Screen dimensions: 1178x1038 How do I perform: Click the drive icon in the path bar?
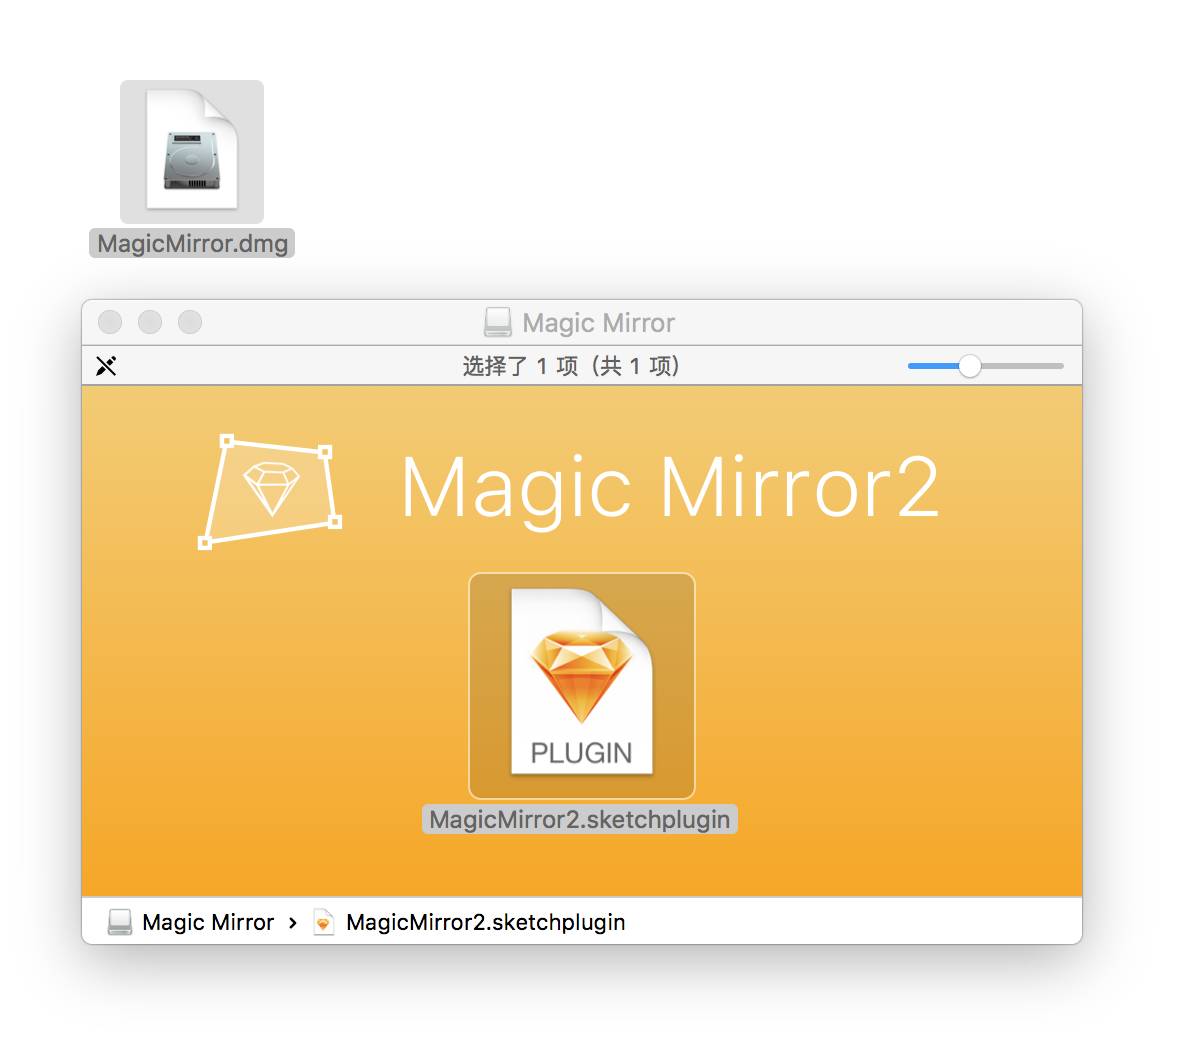pyautogui.click(x=119, y=922)
